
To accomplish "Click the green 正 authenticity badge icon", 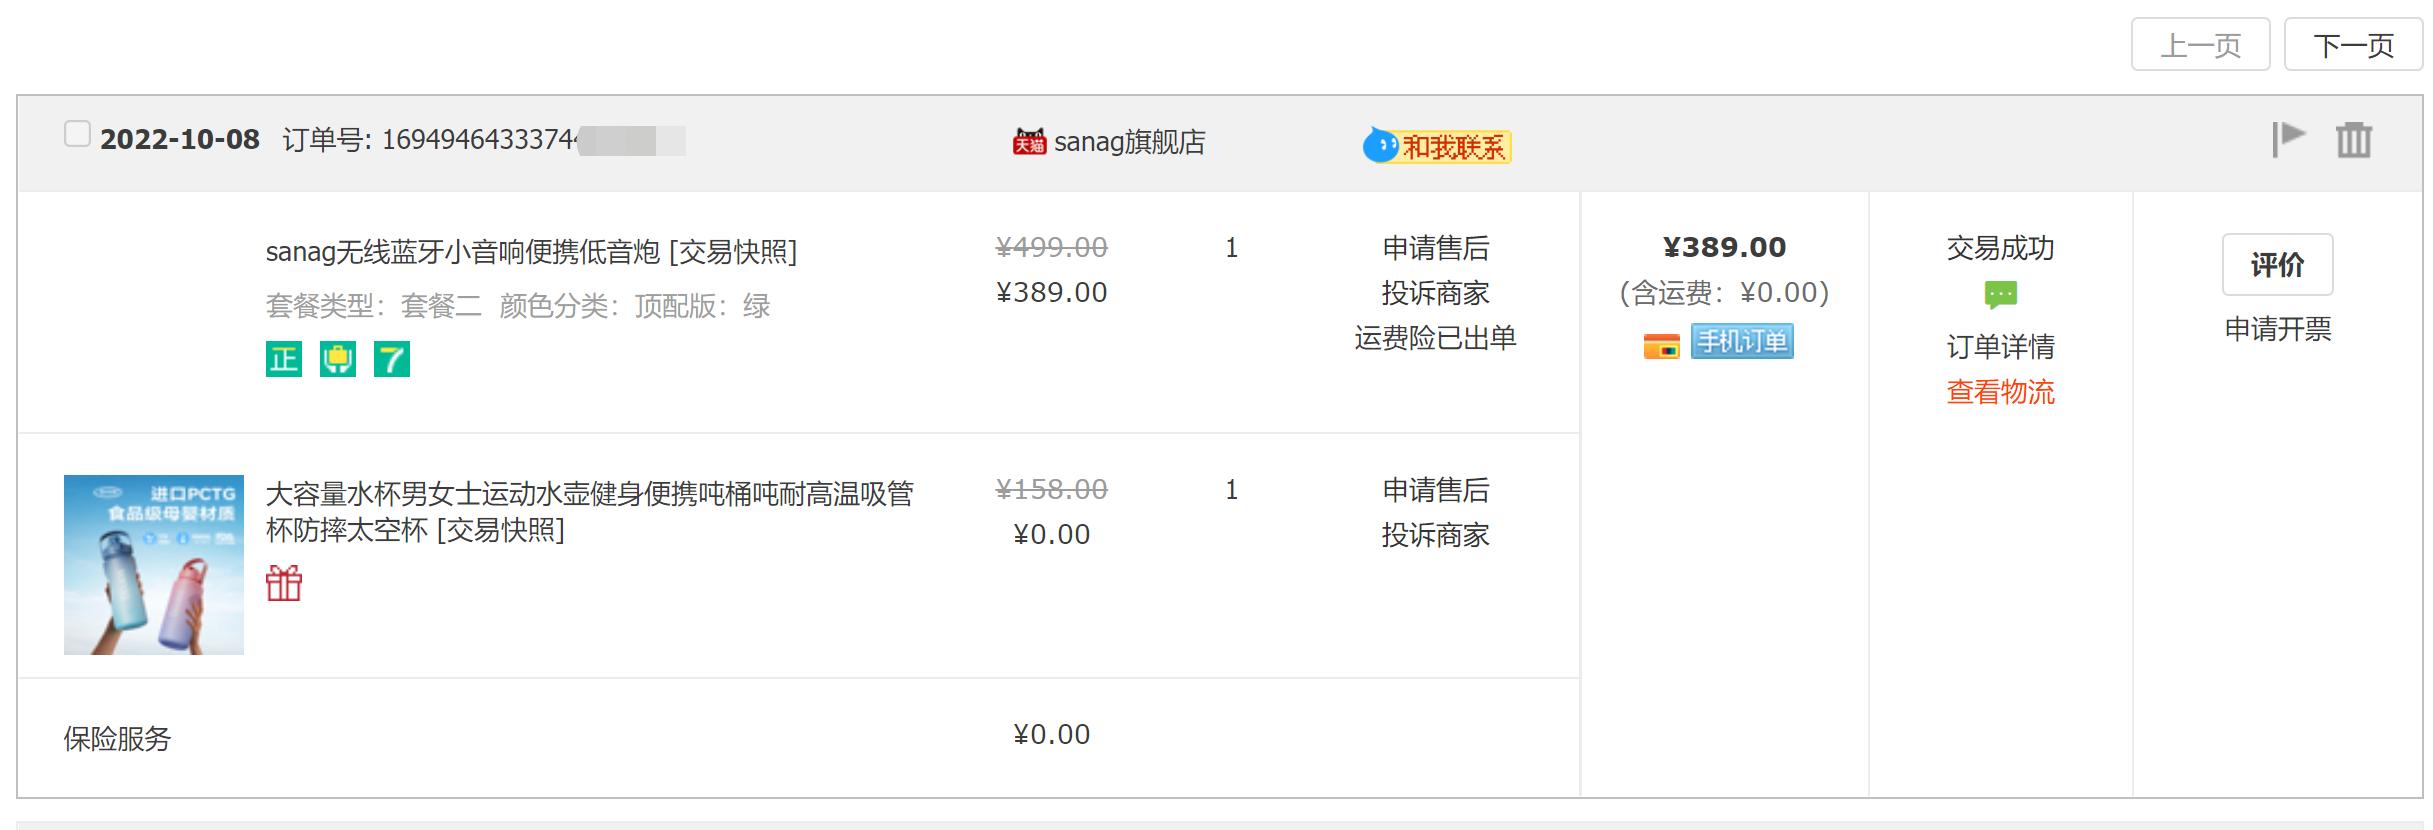I will [x=284, y=358].
